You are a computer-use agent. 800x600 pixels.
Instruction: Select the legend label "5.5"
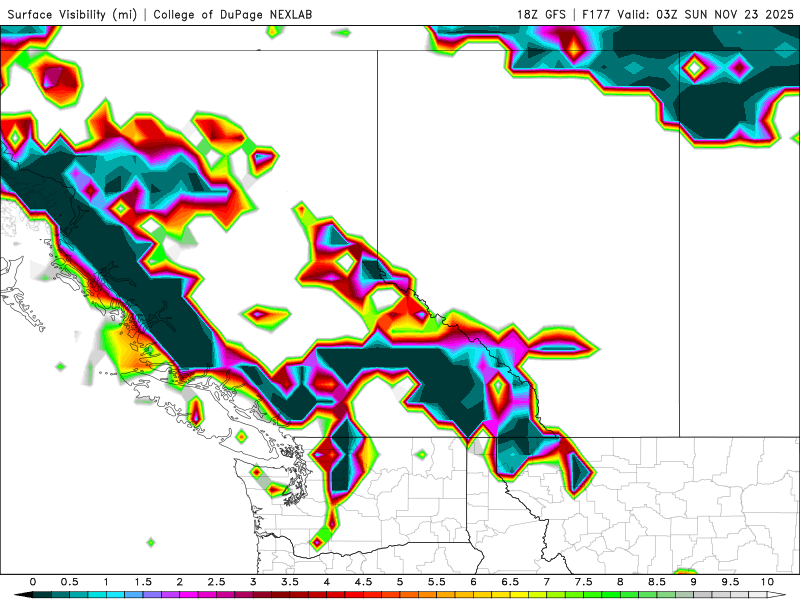click(x=437, y=582)
